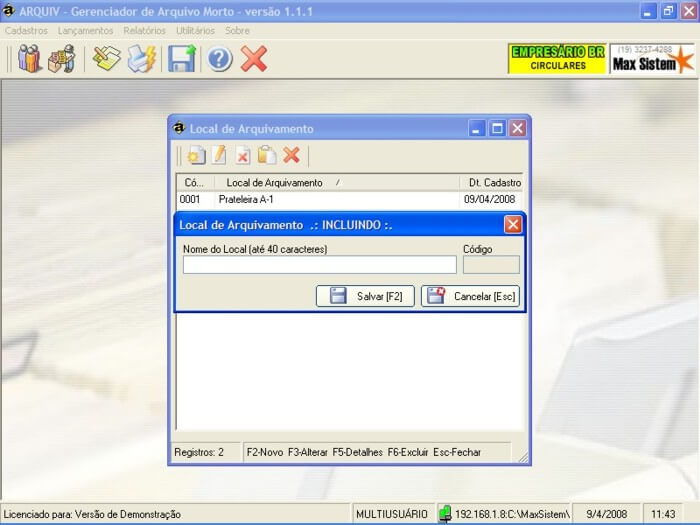
Task: Click the network path icon in status bar
Action: (x=445, y=514)
